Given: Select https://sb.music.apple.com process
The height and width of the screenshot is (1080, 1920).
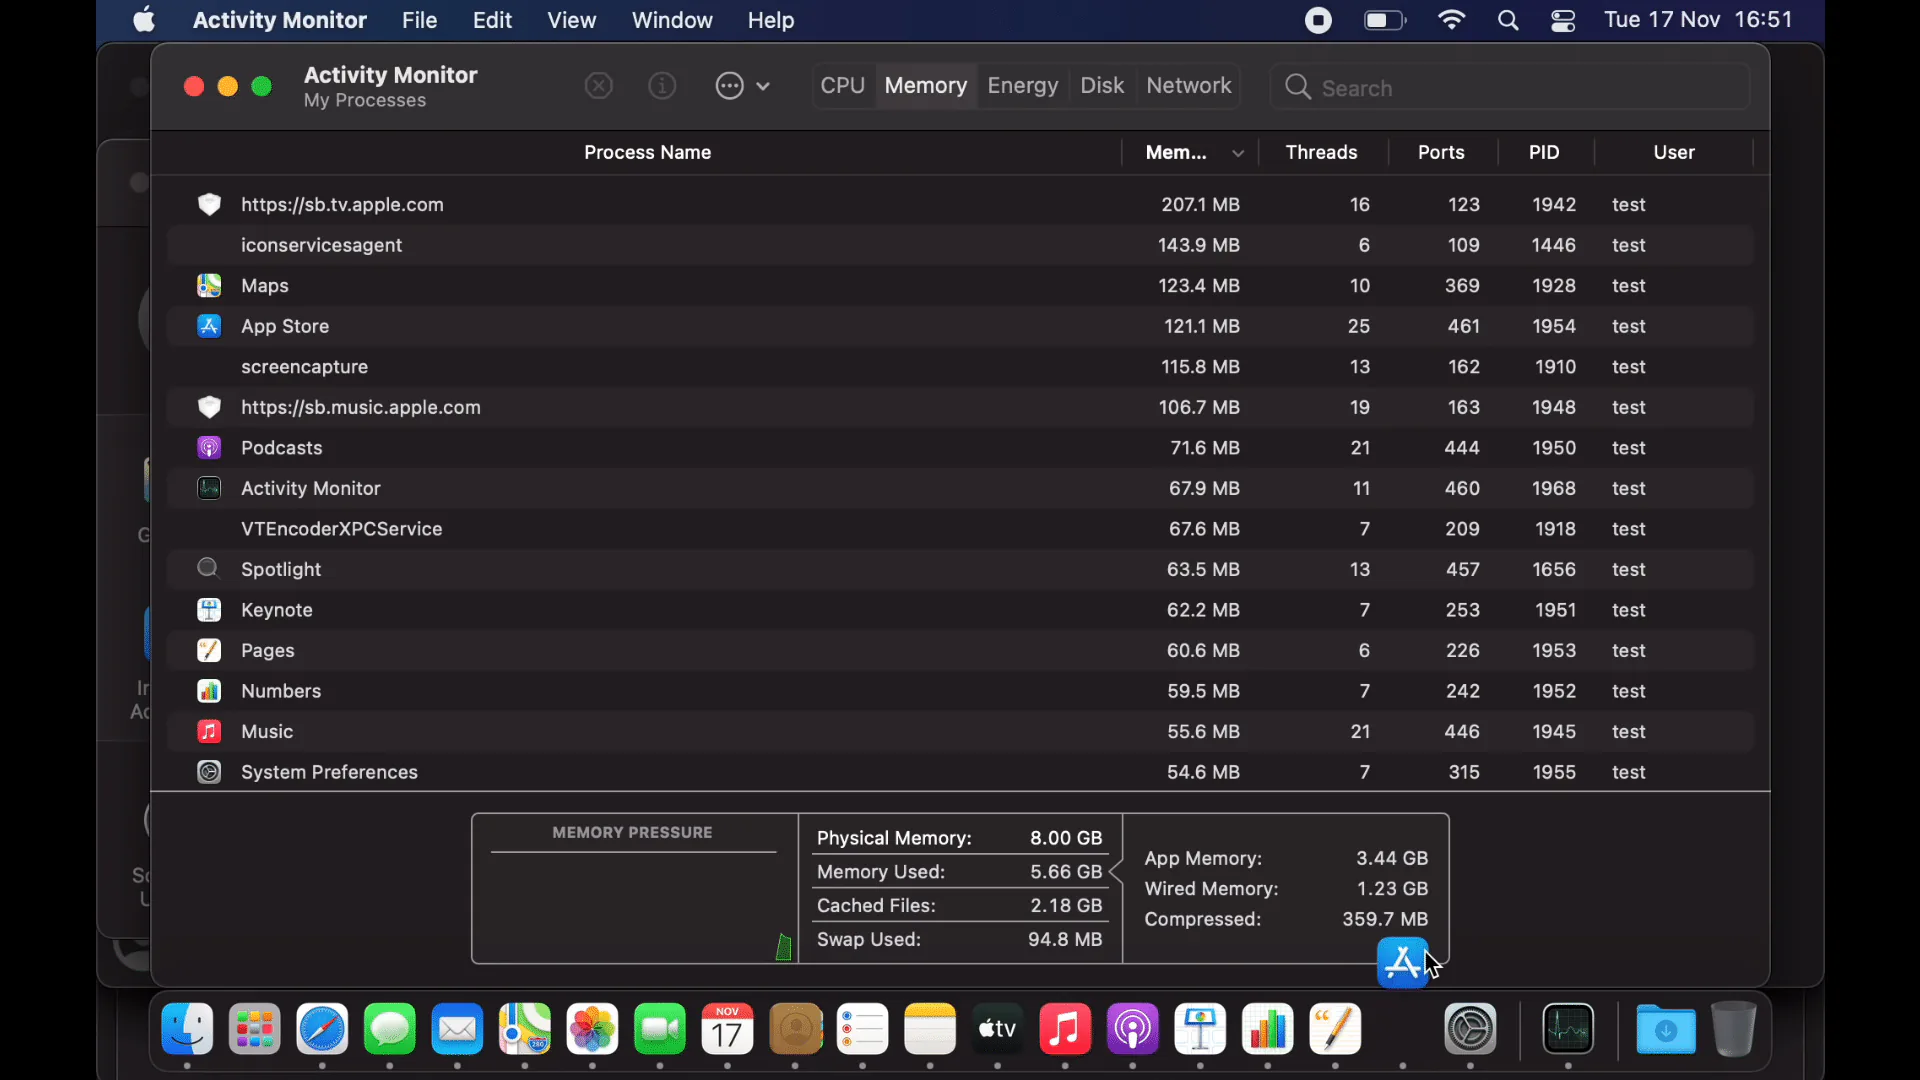Looking at the screenshot, I should (x=960, y=407).
